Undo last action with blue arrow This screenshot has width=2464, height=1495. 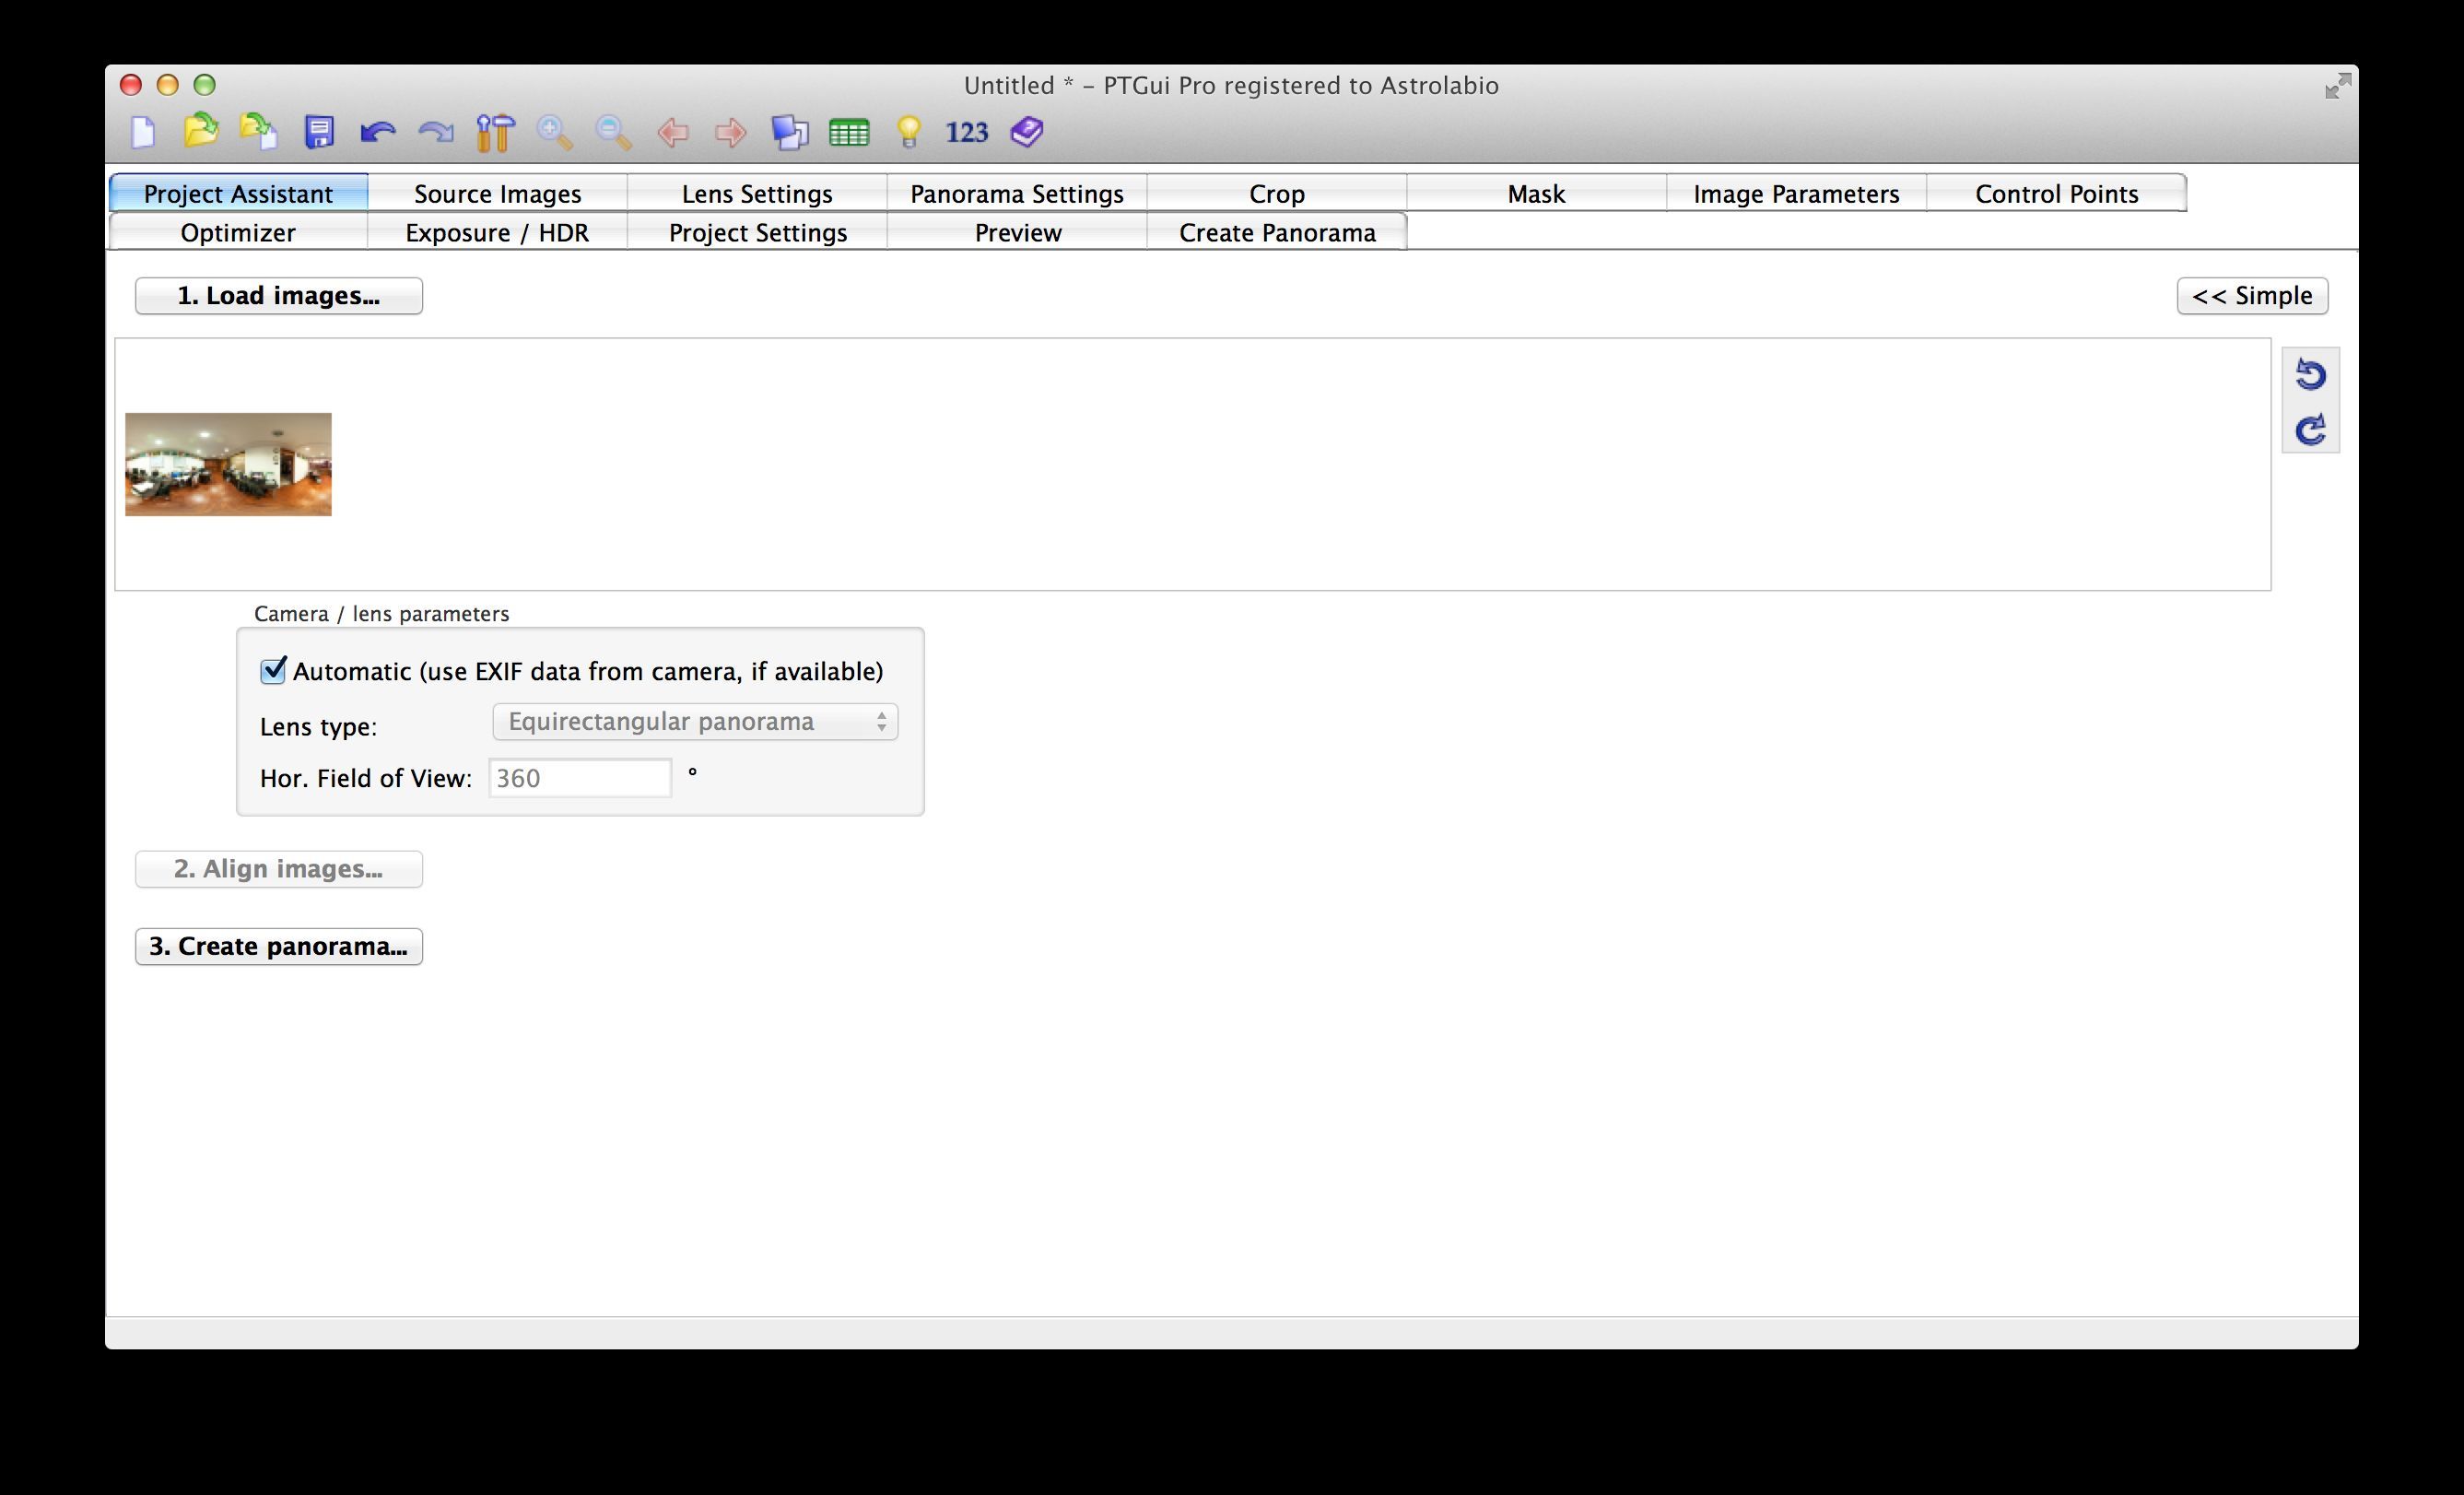coord(377,132)
